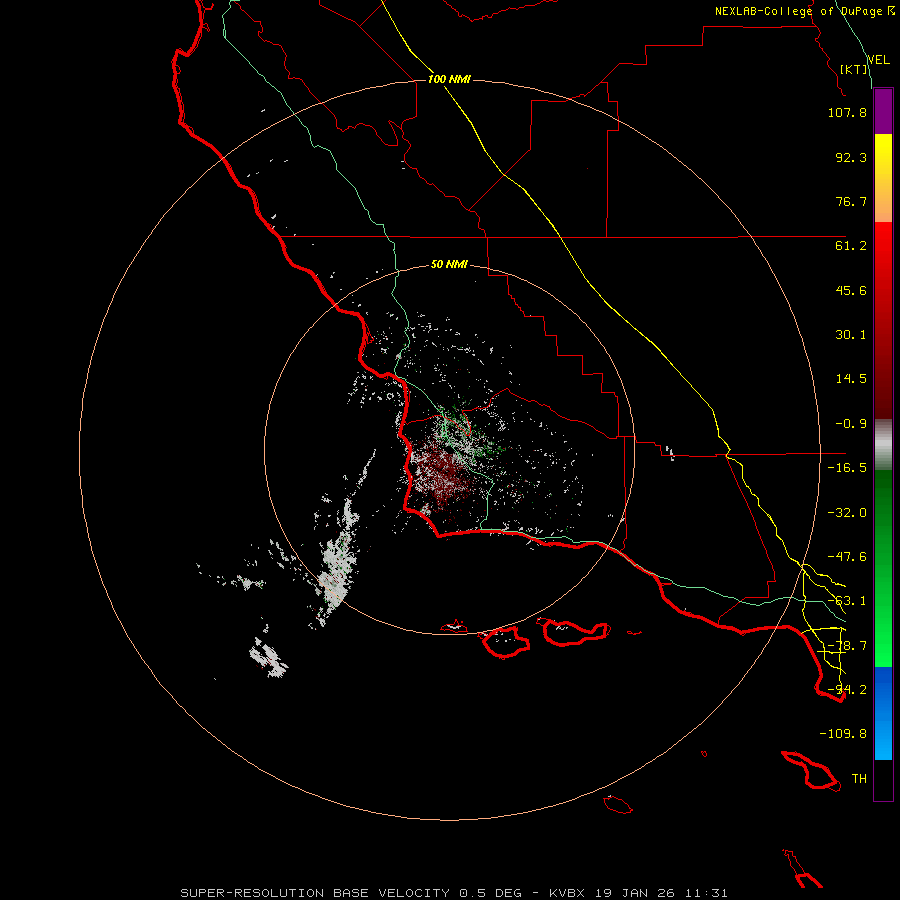Image resolution: width=900 pixels, height=900 pixels.
Task: Select the -63.1 legend value
Action: (847, 601)
